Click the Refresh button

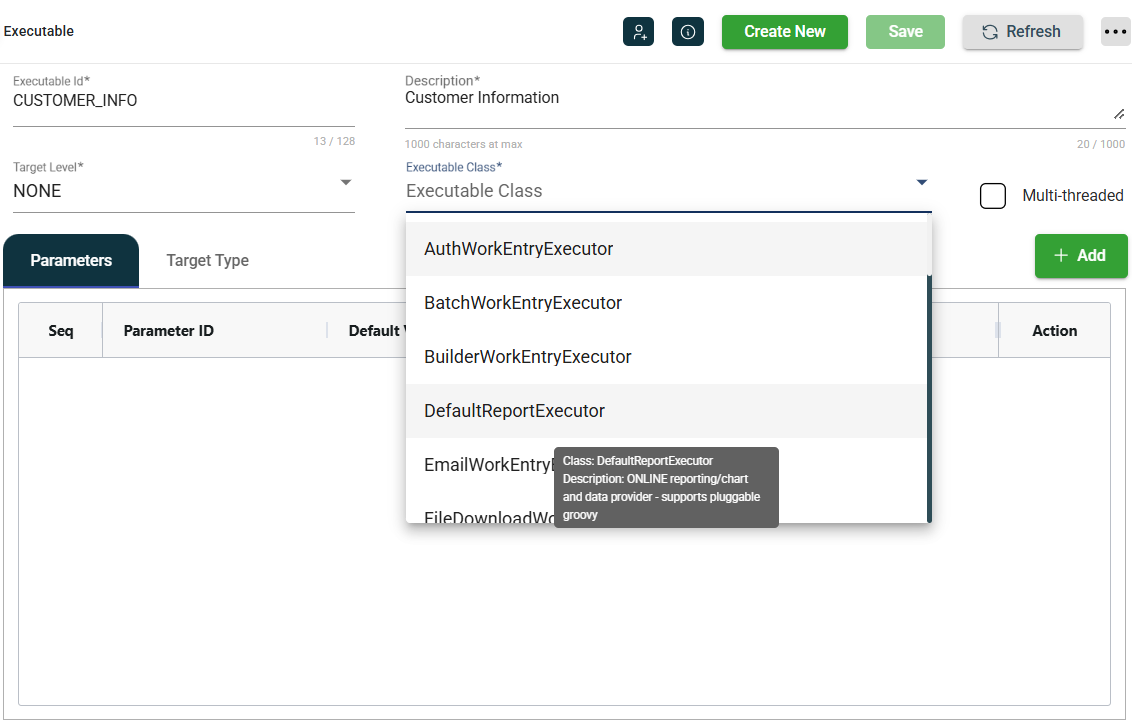pos(1022,32)
